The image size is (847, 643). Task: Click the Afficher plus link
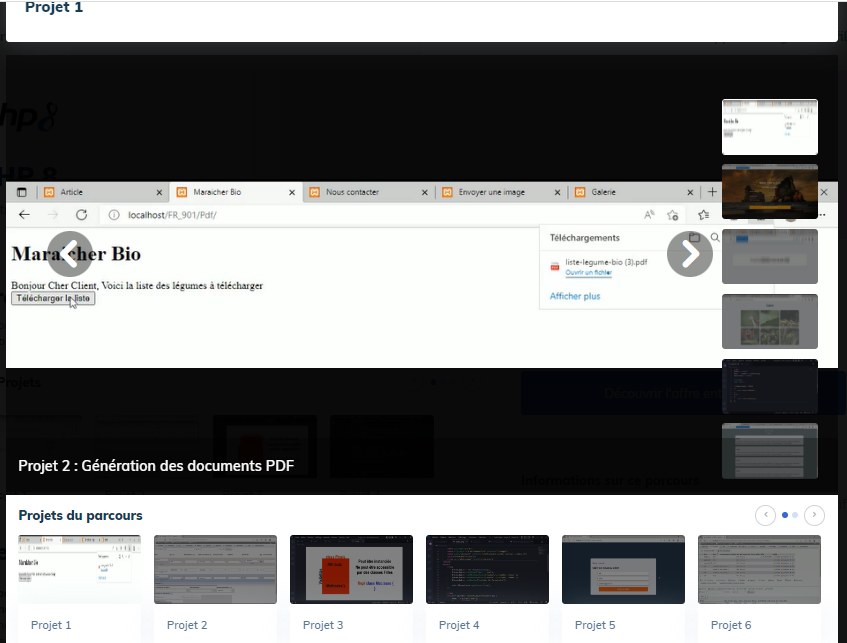(x=575, y=296)
